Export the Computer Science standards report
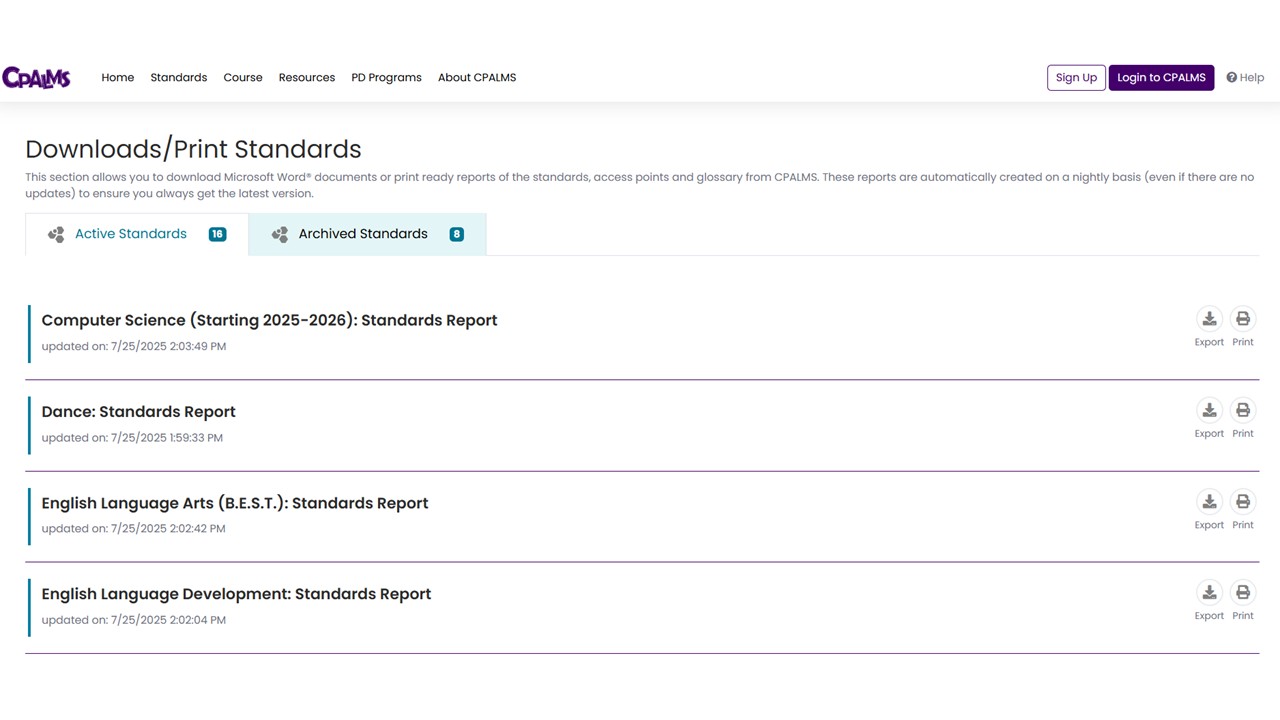The image size is (1280, 720). (1209, 318)
